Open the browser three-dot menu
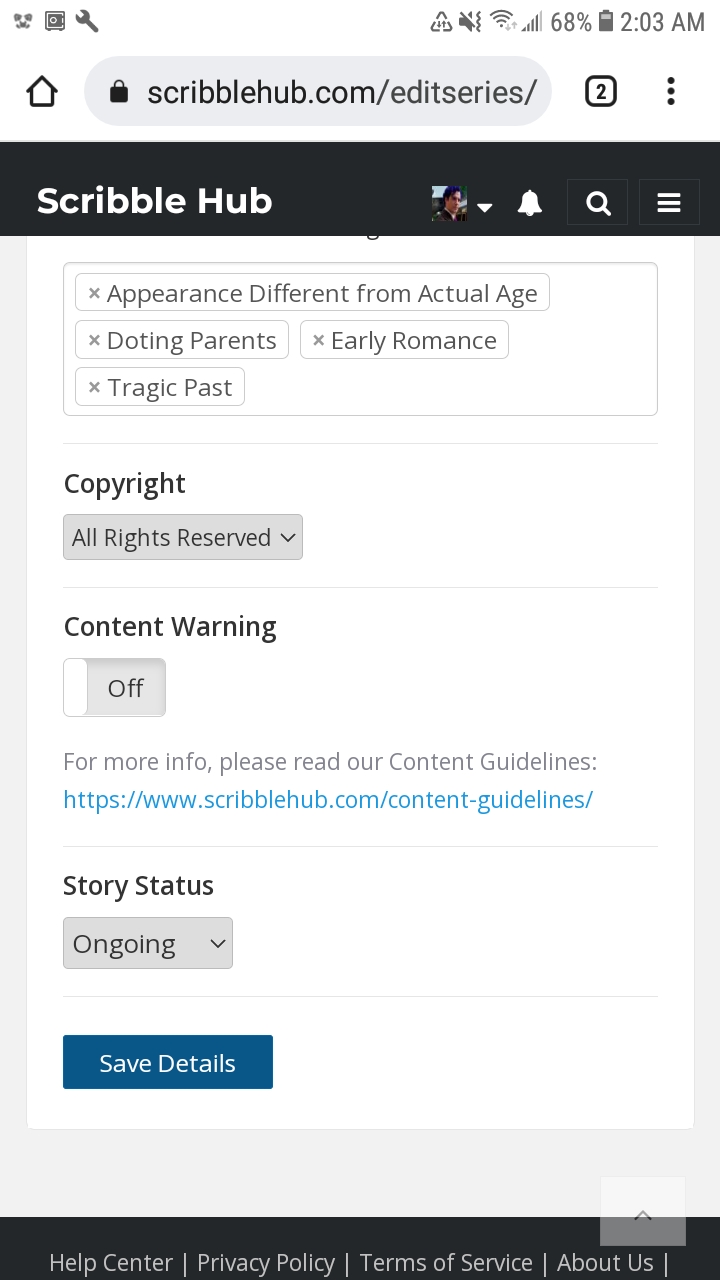This screenshot has height=1280, width=720. [x=670, y=92]
